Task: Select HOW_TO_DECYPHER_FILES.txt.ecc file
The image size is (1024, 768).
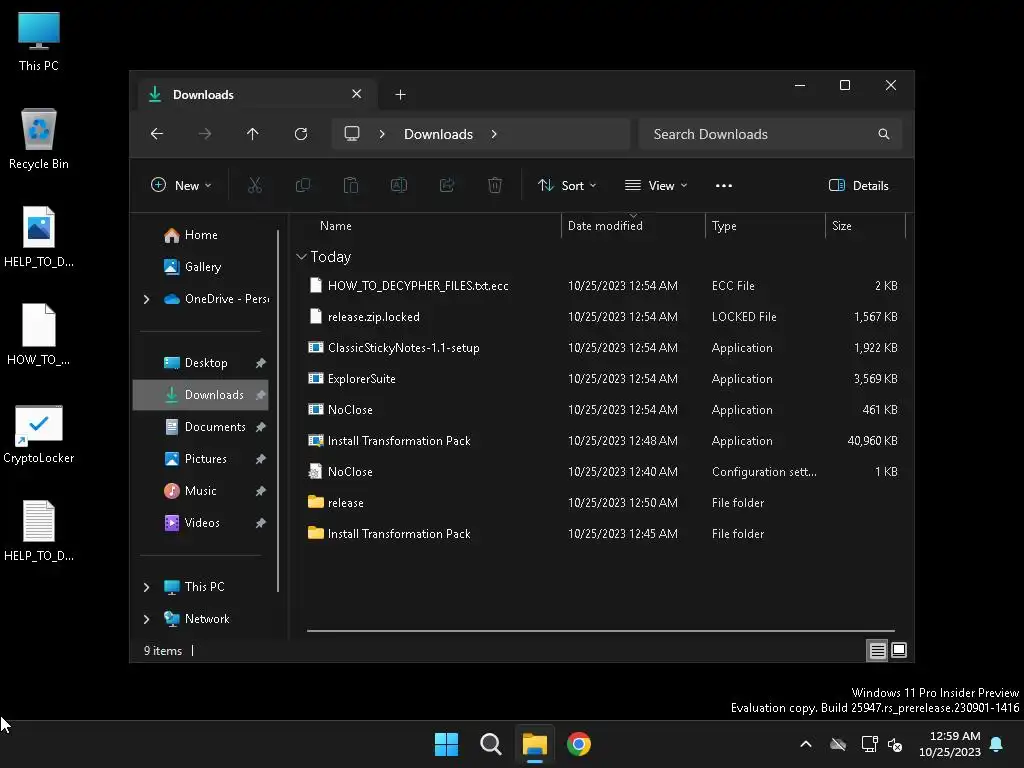Action: tap(601, 286)
